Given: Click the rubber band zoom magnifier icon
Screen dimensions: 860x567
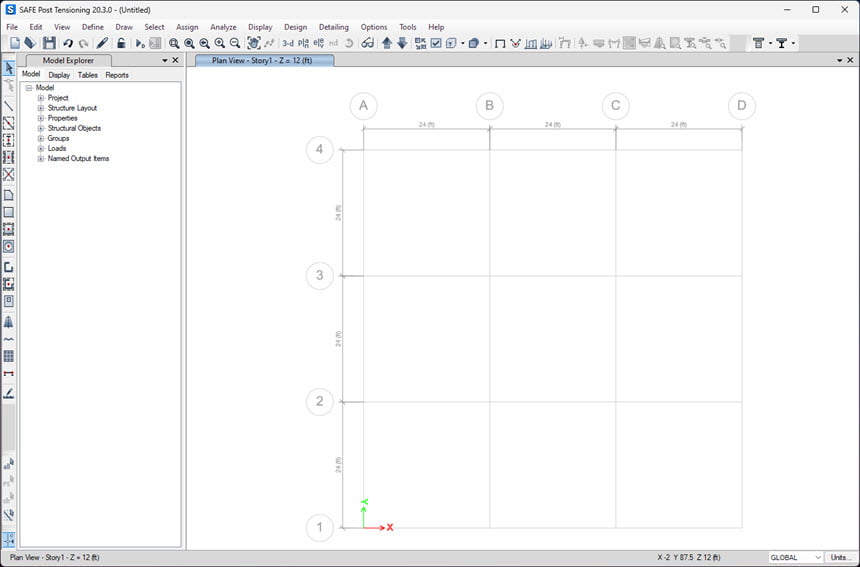Looking at the screenshot, I should pyautogui.click(x=174, y=43).
